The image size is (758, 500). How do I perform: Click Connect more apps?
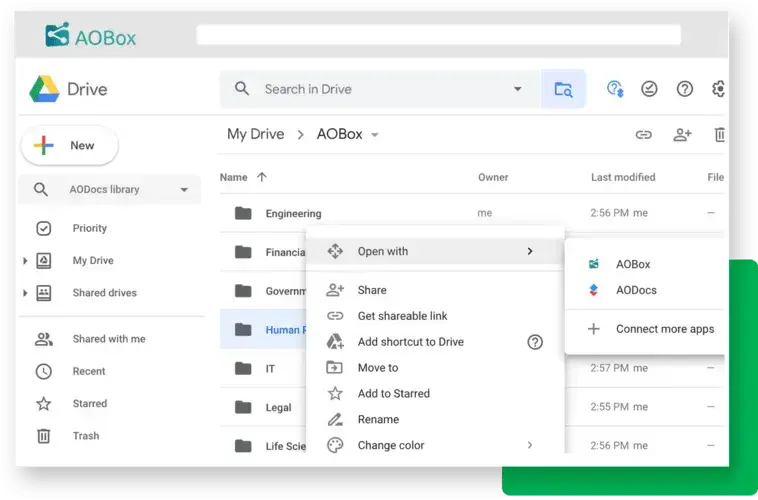(x=664, y=329)
